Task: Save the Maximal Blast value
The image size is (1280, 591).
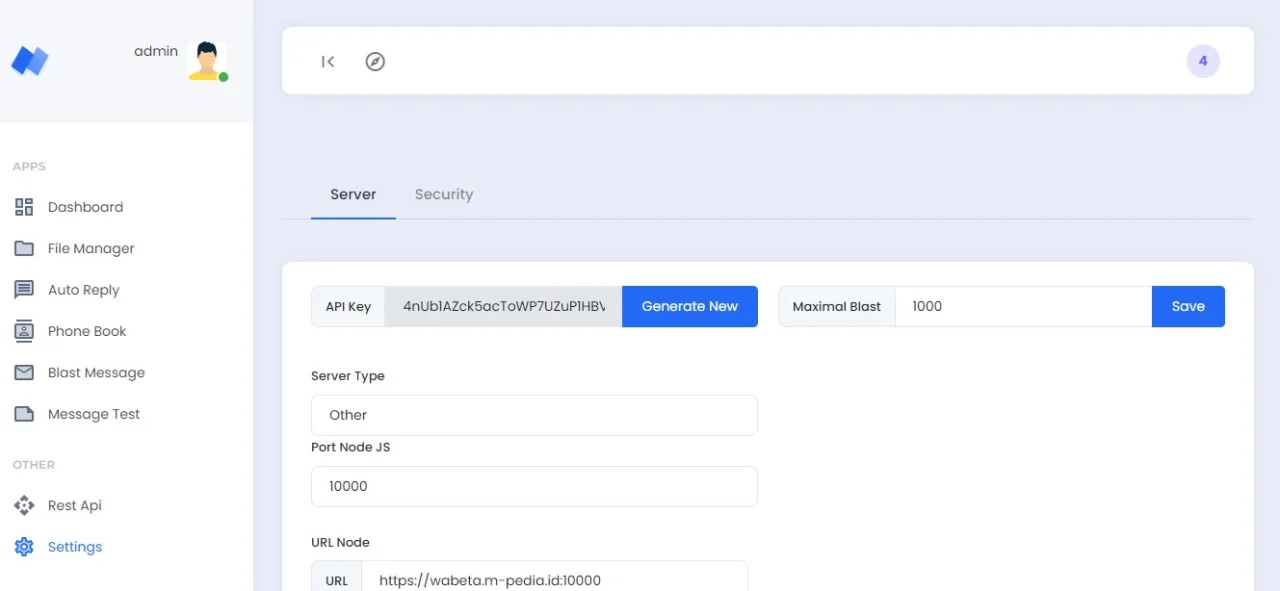Action: [1188, 306]
